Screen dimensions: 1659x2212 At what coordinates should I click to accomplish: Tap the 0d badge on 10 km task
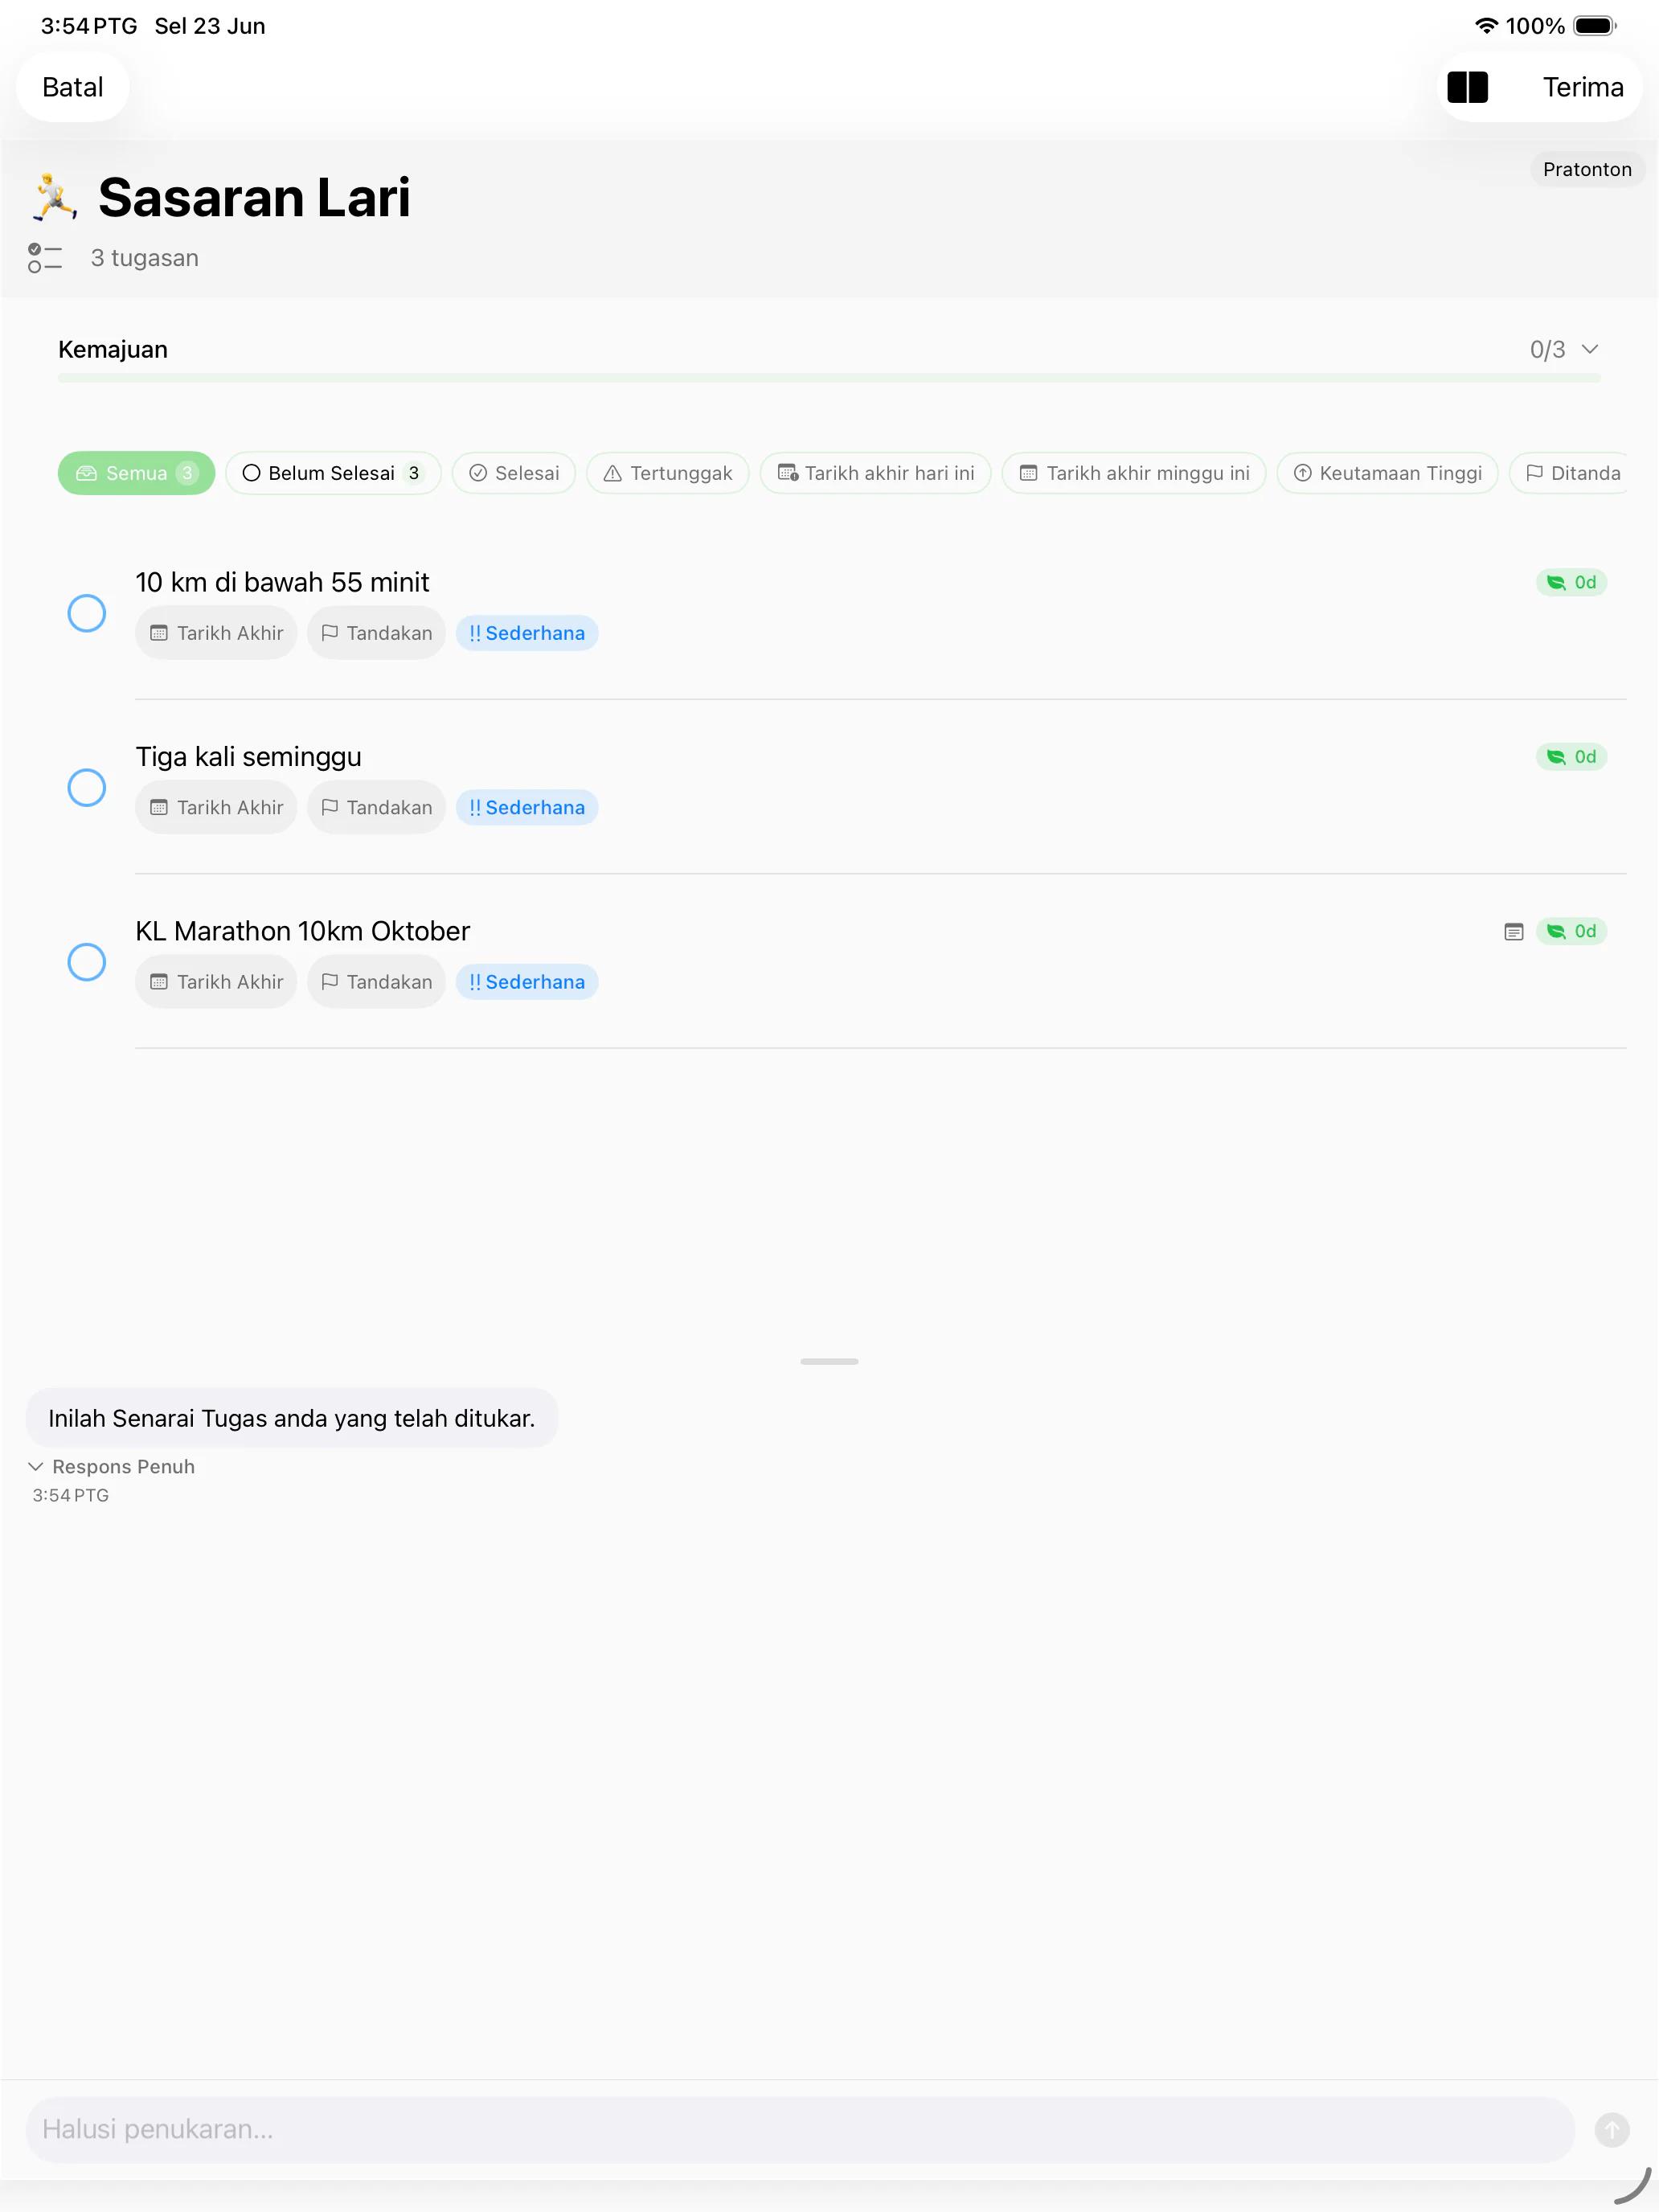coord(1571,582)
